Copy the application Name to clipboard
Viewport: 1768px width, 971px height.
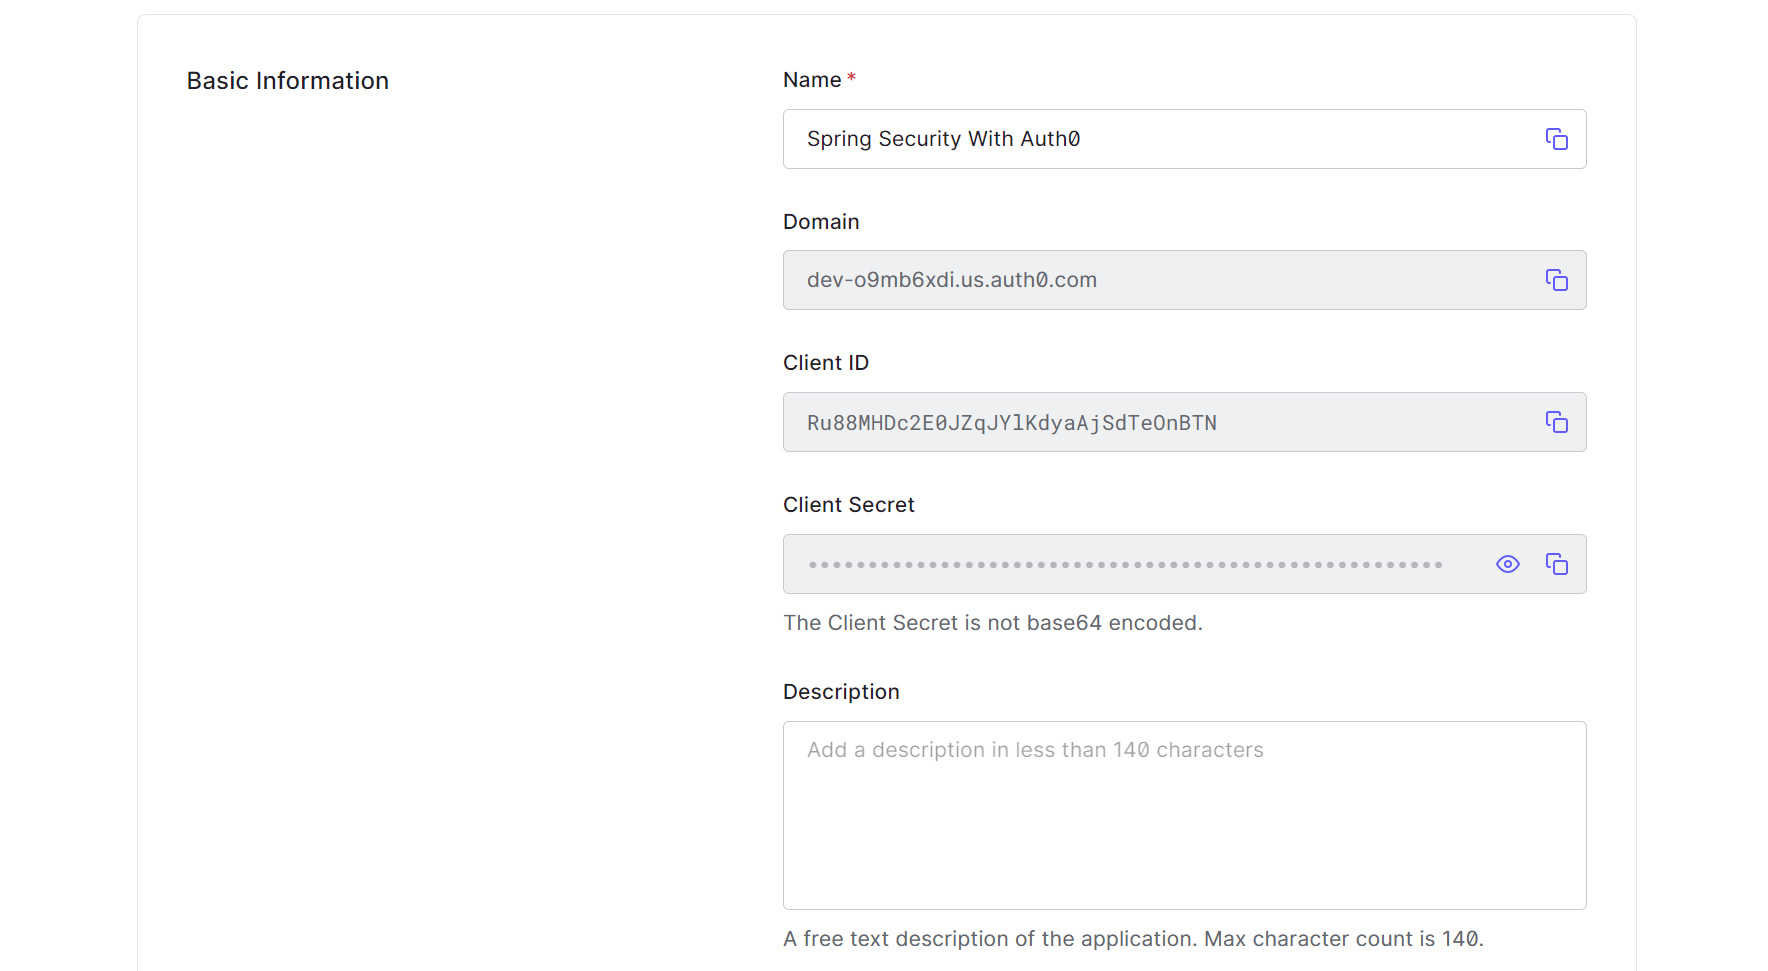1556,139
